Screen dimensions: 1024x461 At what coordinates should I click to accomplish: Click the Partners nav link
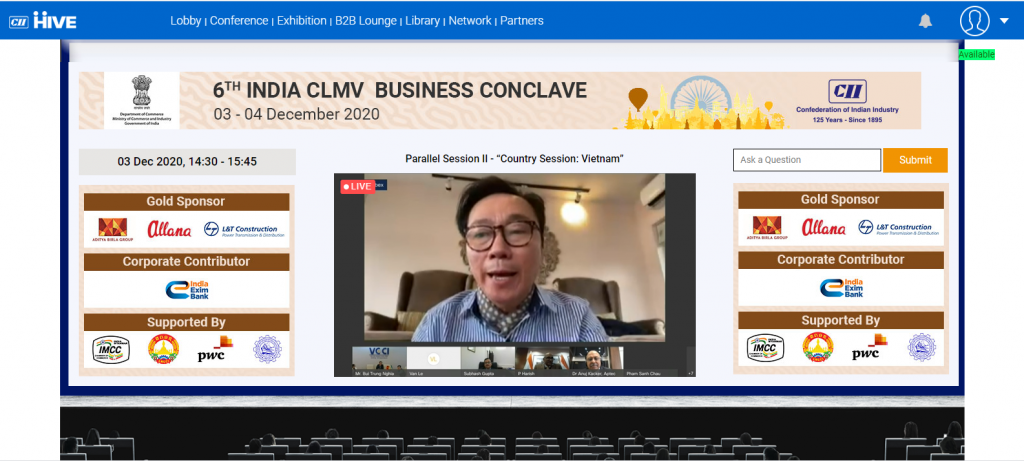[521, 21]
